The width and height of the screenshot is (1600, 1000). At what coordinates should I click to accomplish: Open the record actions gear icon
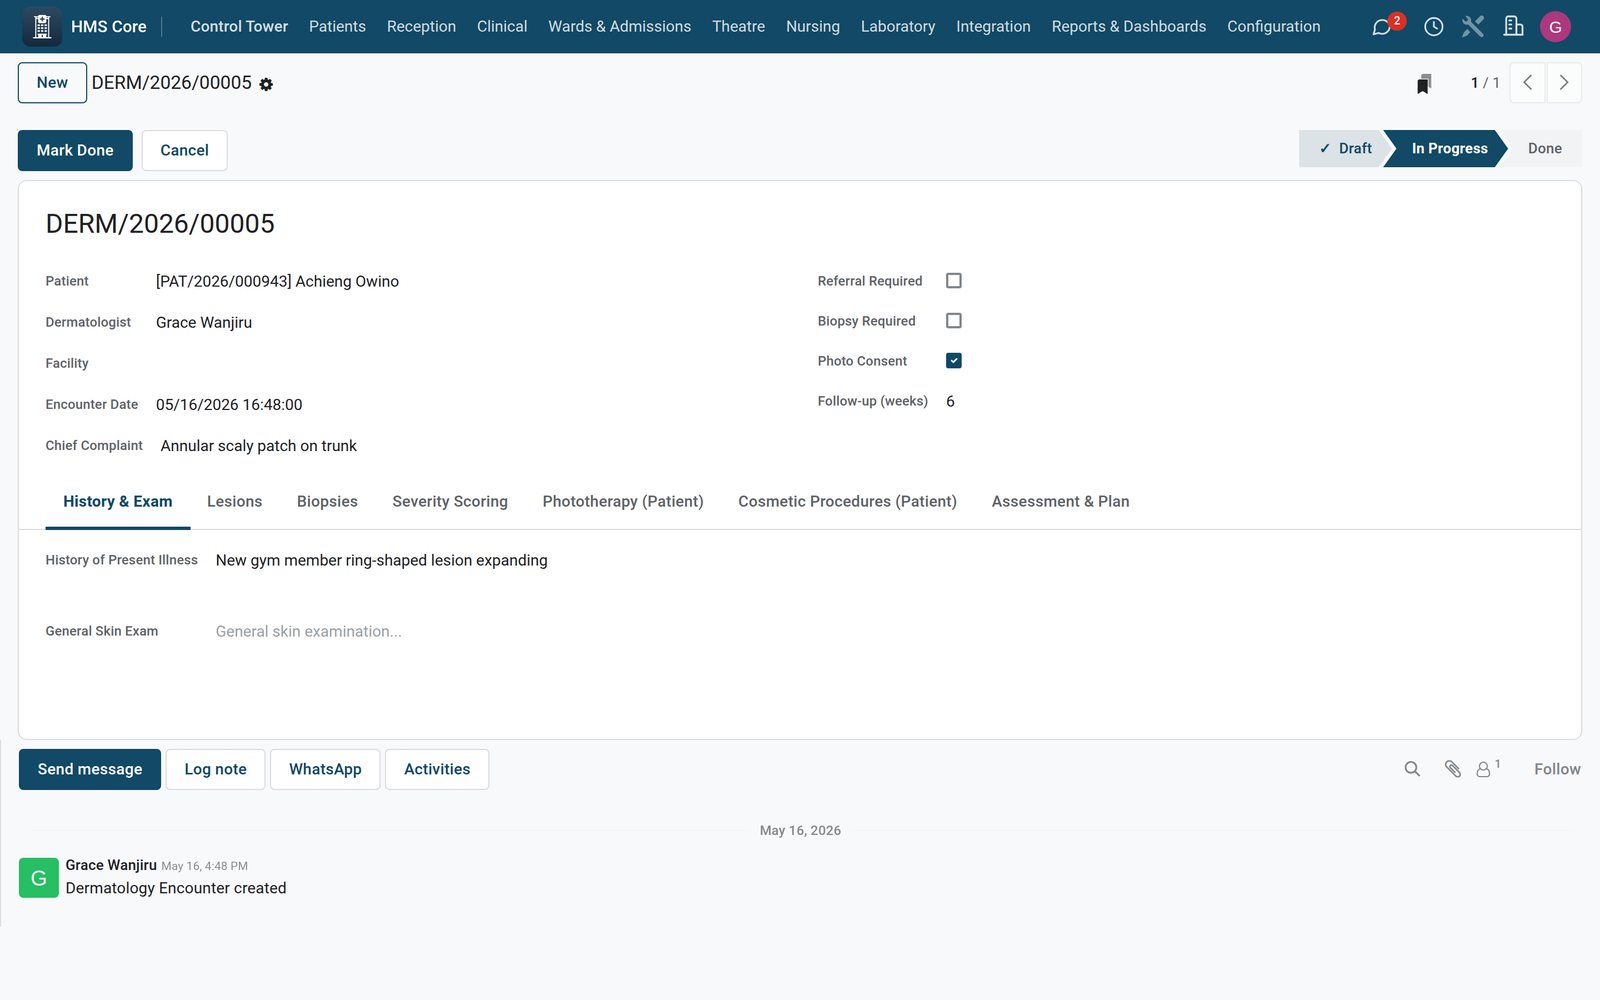(x=266, y=85)
